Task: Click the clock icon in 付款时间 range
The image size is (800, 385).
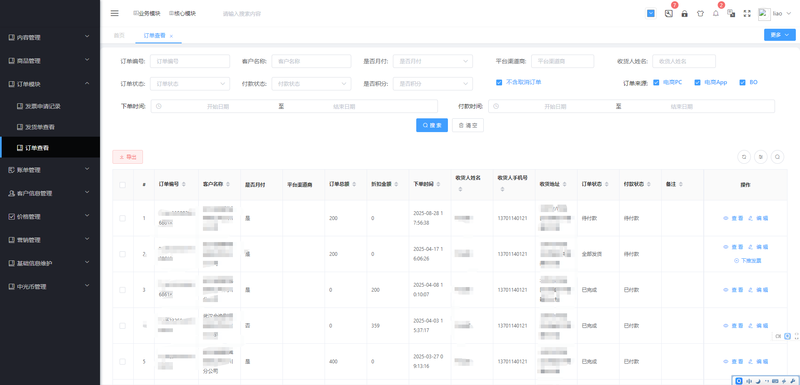Action: click(496, 106)
